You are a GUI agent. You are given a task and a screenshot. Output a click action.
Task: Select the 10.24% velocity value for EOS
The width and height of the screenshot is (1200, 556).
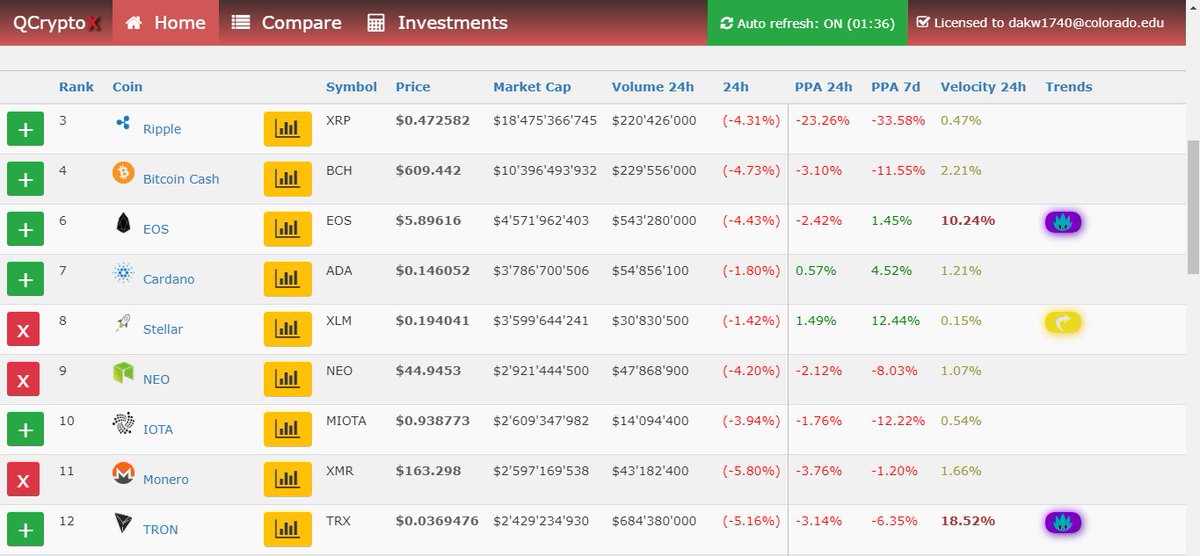pyautogui.click(x=968, y=220)
